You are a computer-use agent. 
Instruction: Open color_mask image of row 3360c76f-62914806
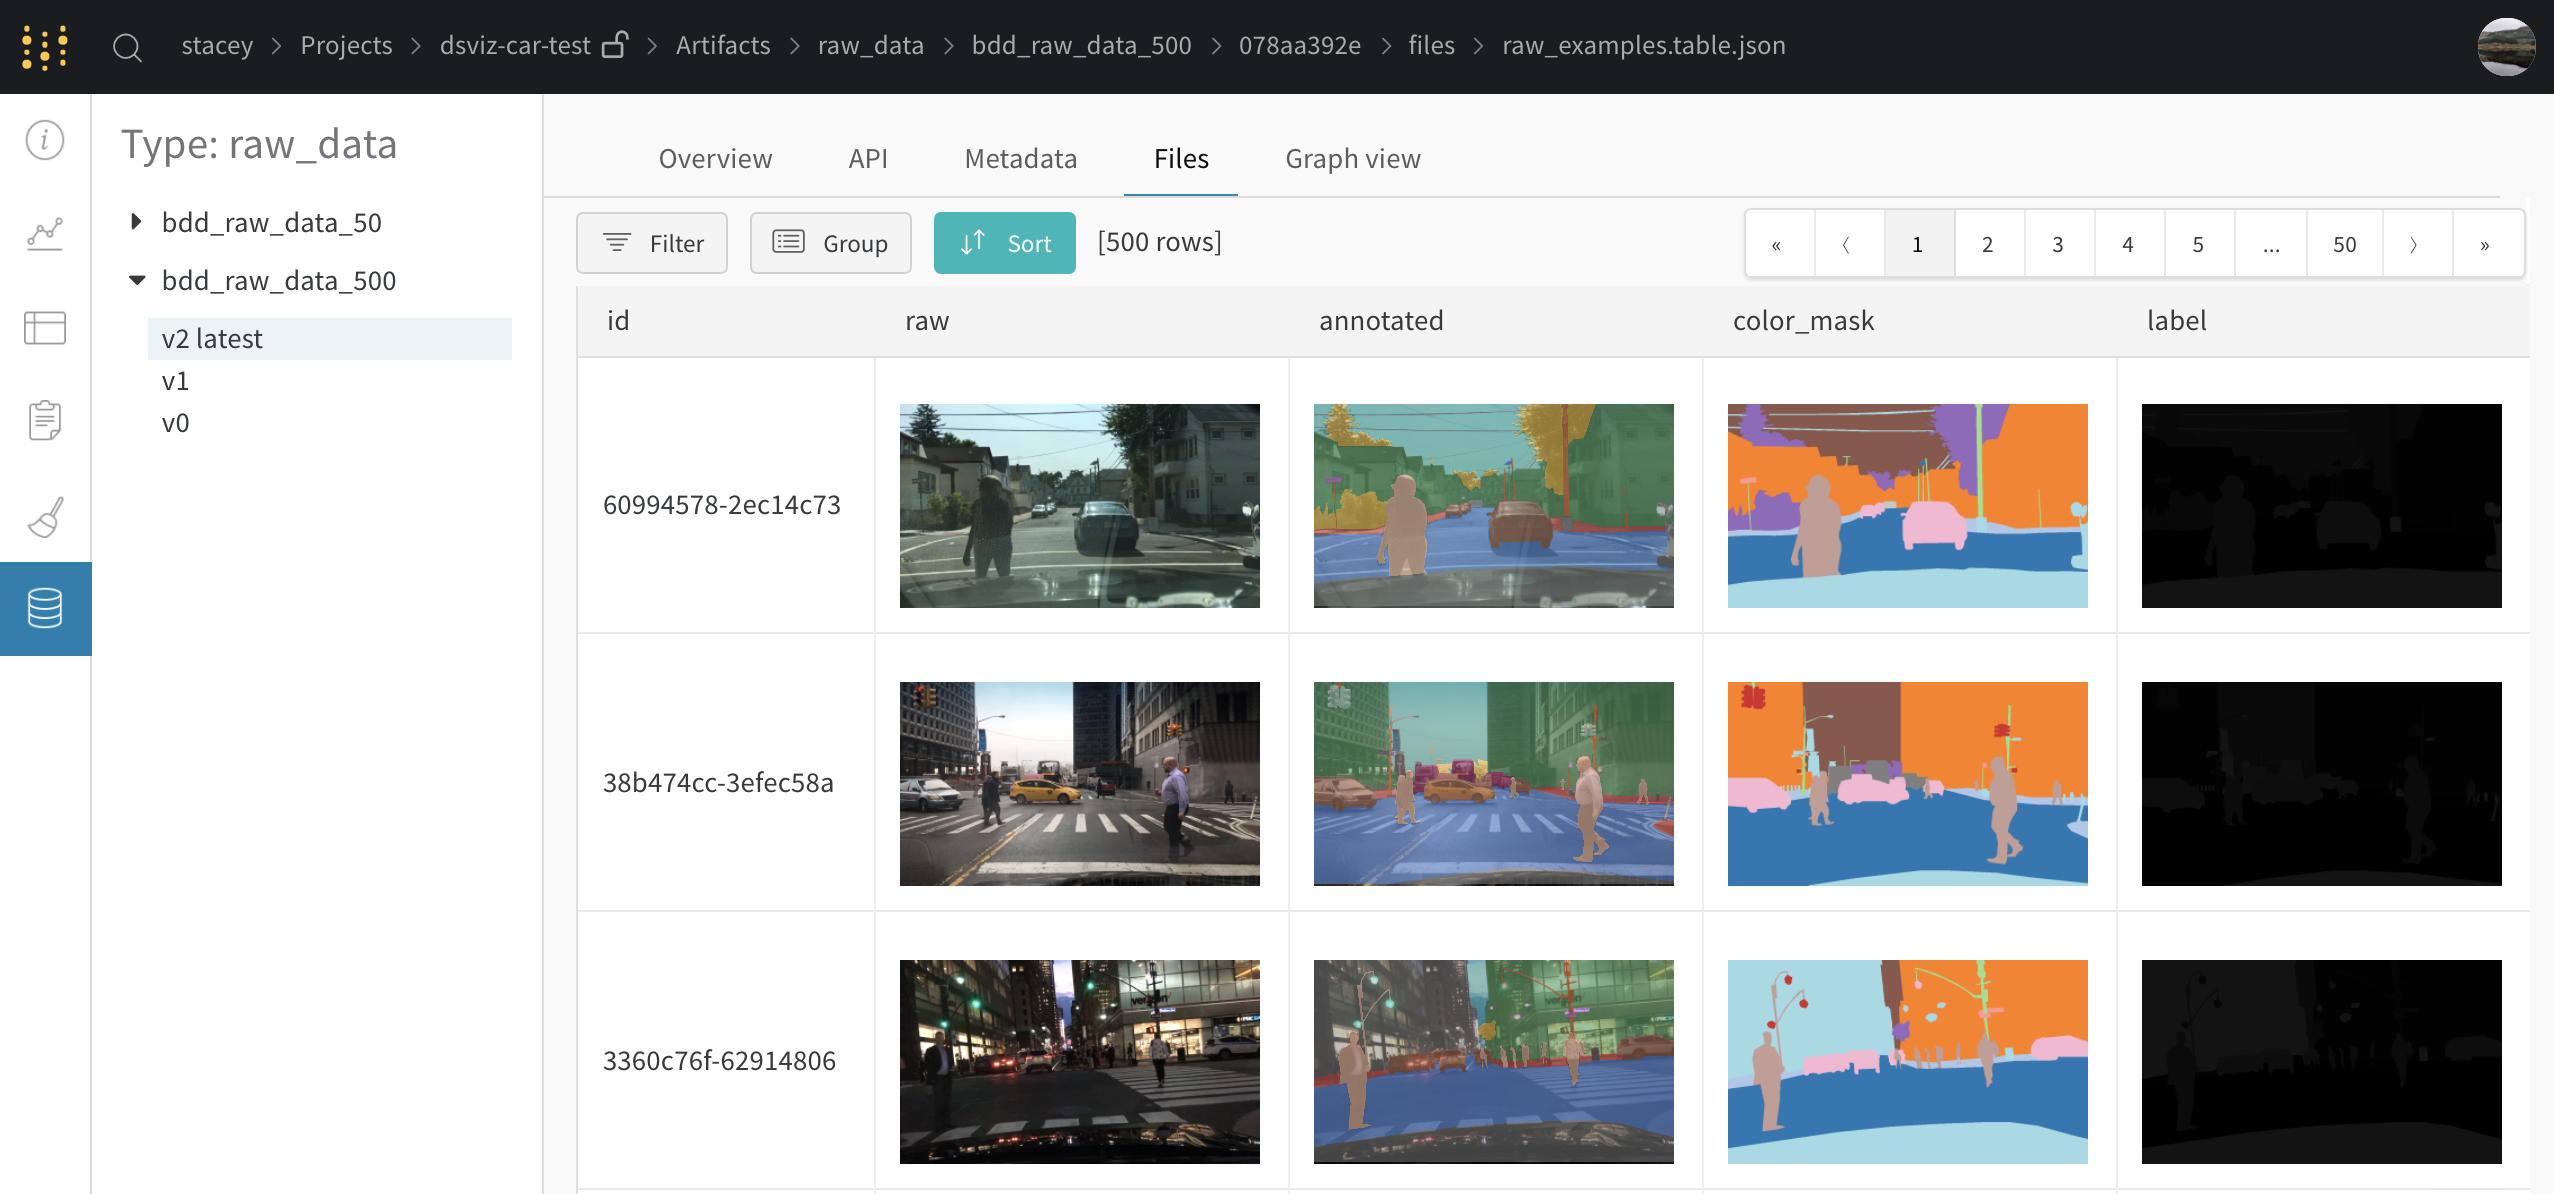point(1907,1062)
